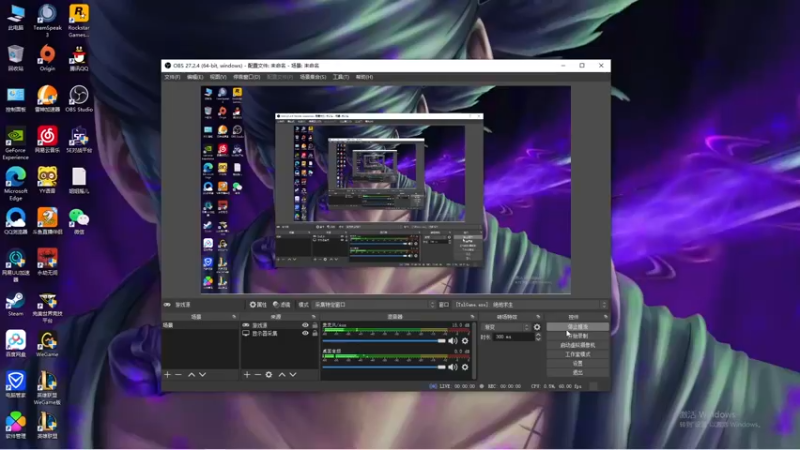The width and height of the screenshot is (800, 450).
Task: Toggle visibility eye for game capture source
Action: click(305, 325)
